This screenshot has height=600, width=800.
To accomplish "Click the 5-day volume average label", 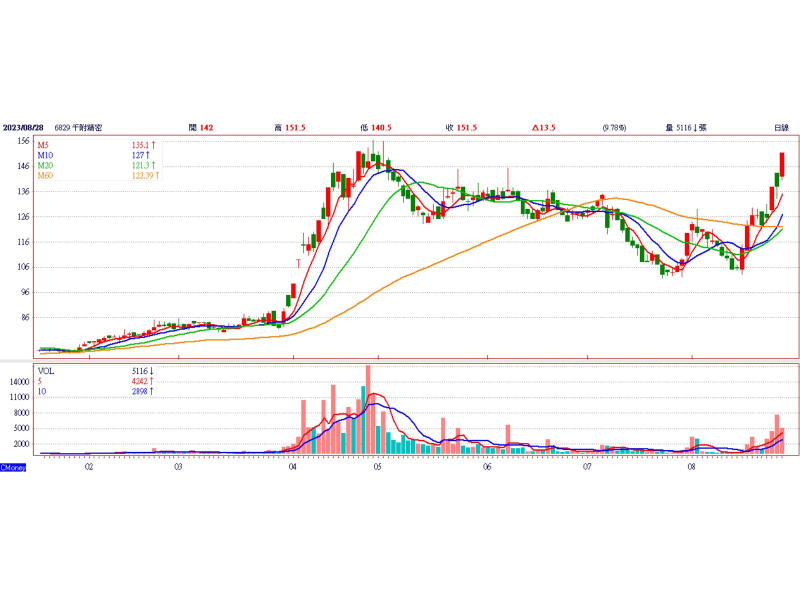I will click(x=41, y=380).
